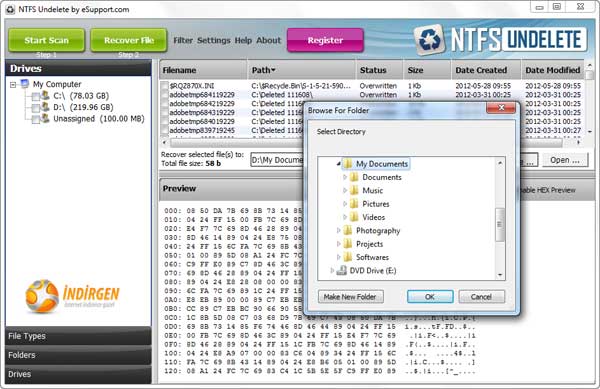
Task: Click the Make New Folder button
Action: 351,297
